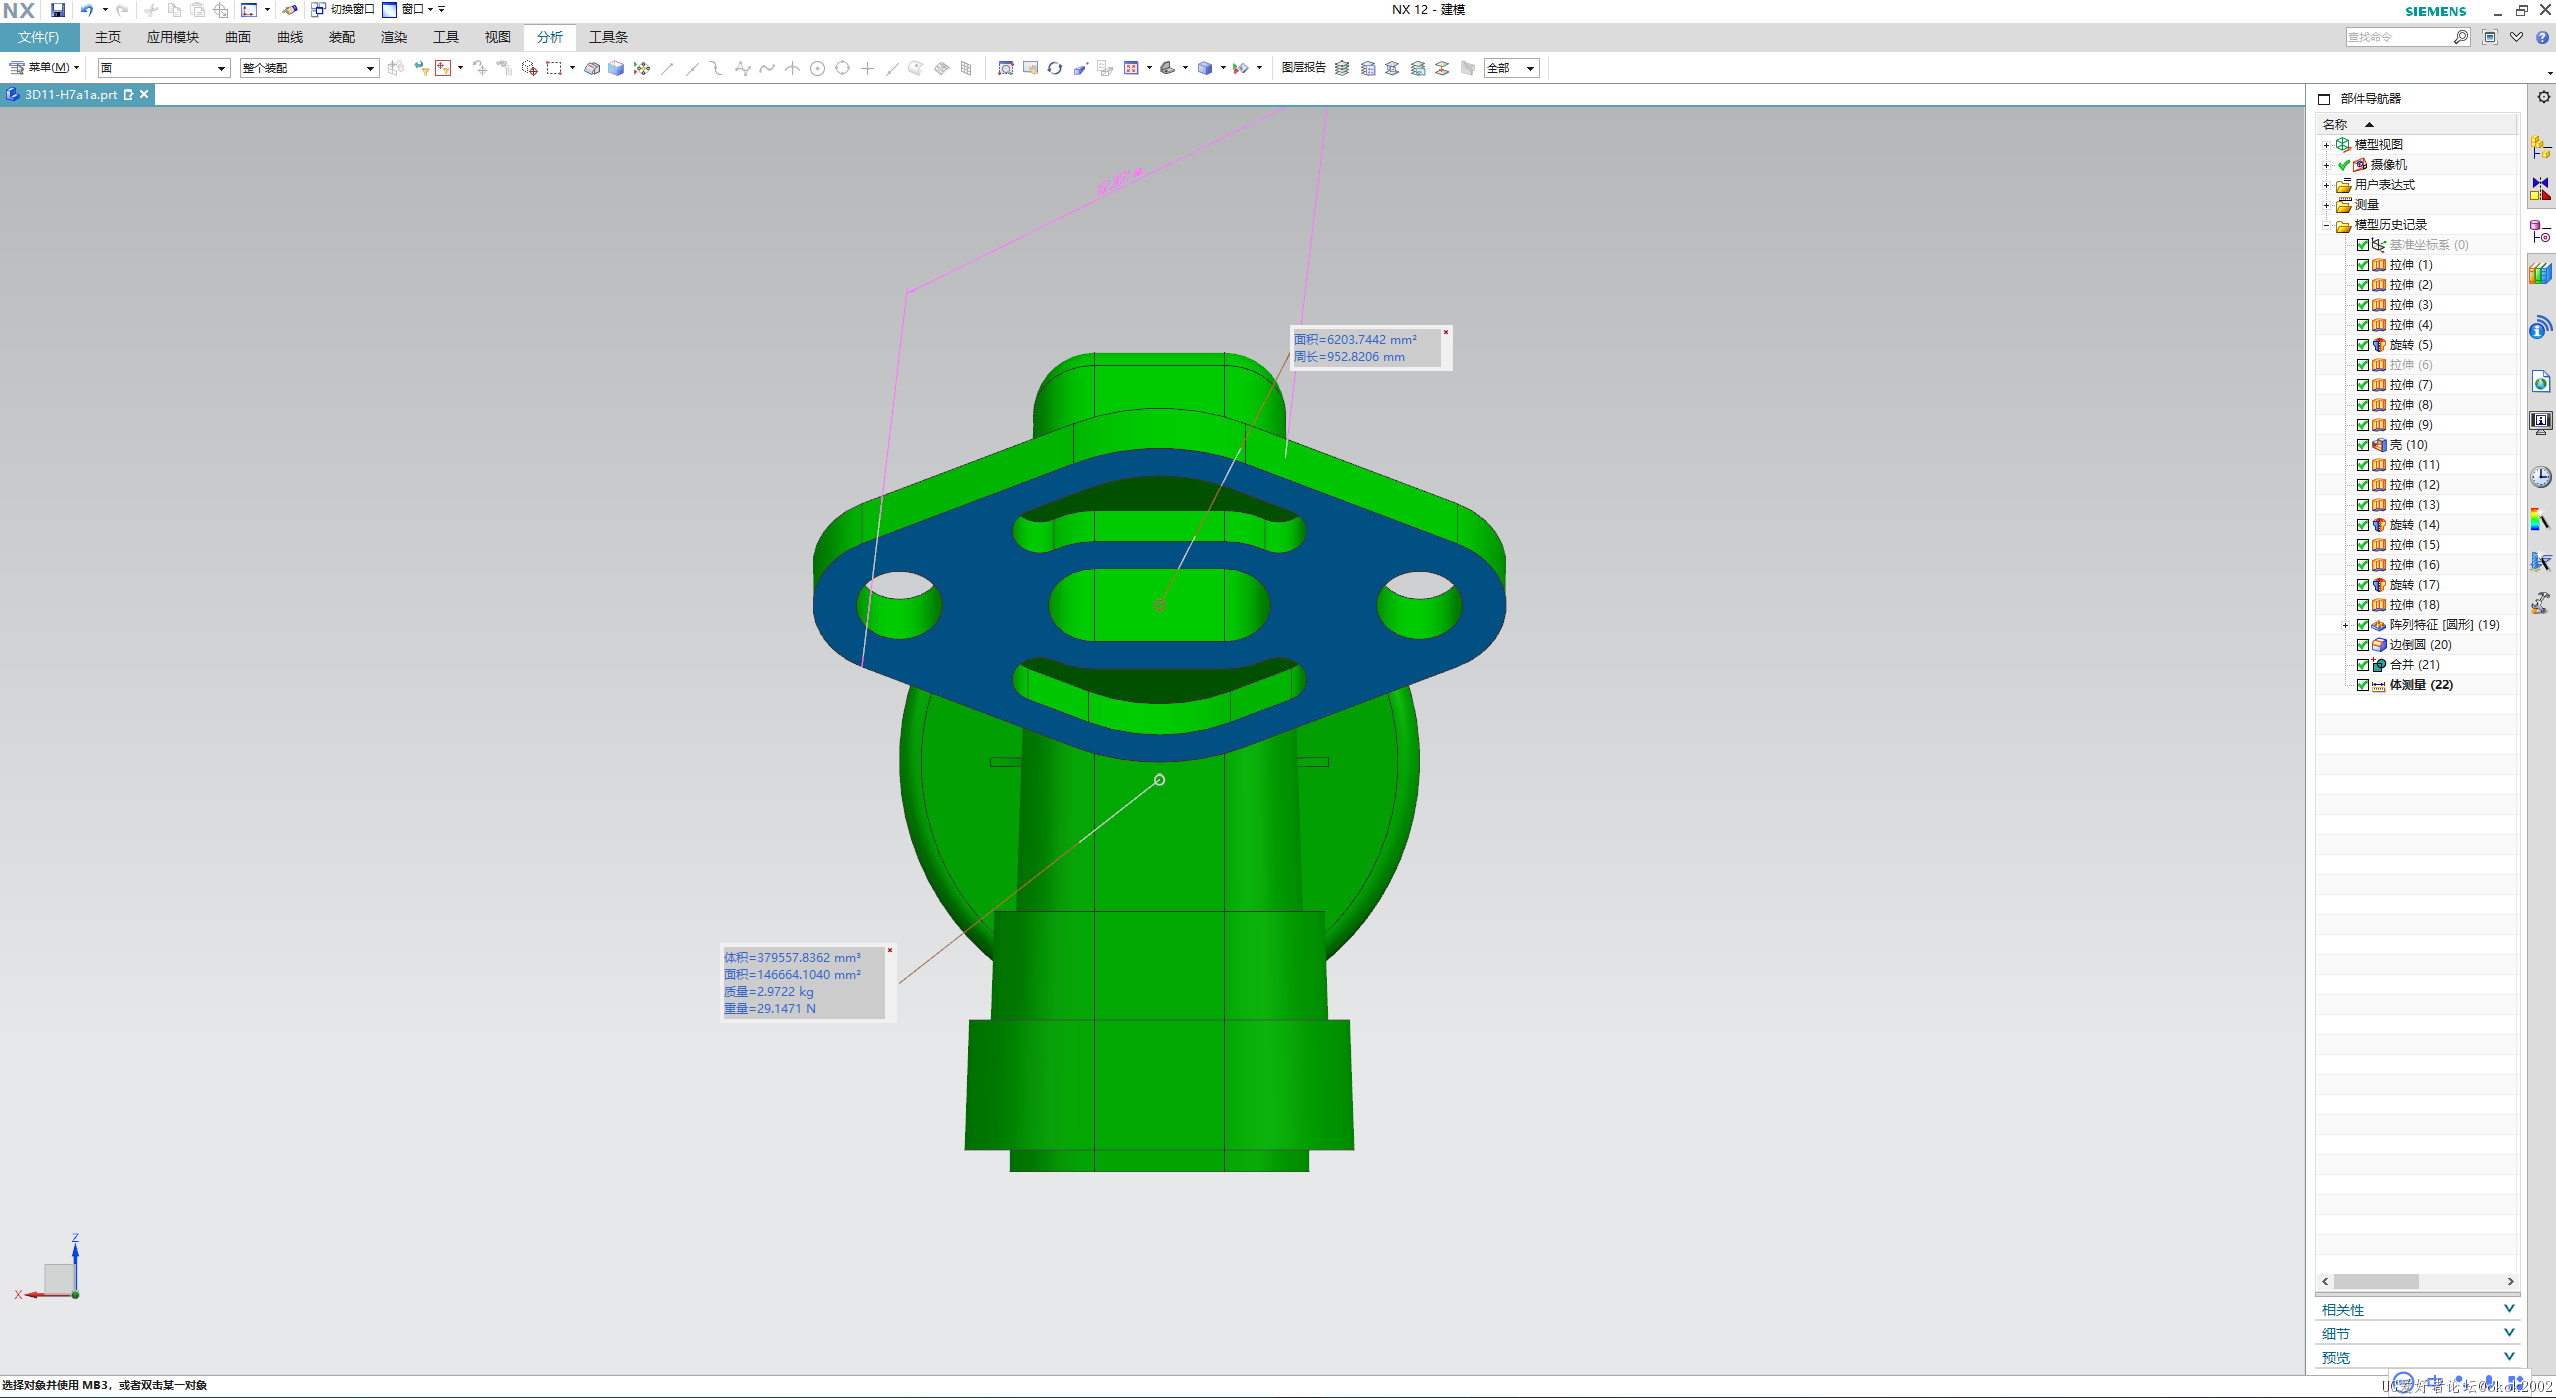Click the solid blue cube icon in the selection bar
This screenshot has height=1398, width=2556.
tap(616, 68)
